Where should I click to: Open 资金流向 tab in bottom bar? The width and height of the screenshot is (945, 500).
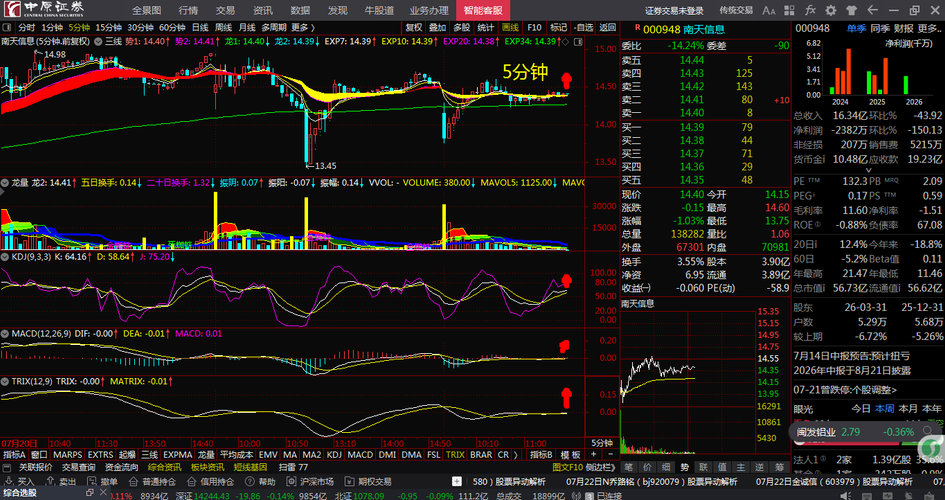point(121,467)
